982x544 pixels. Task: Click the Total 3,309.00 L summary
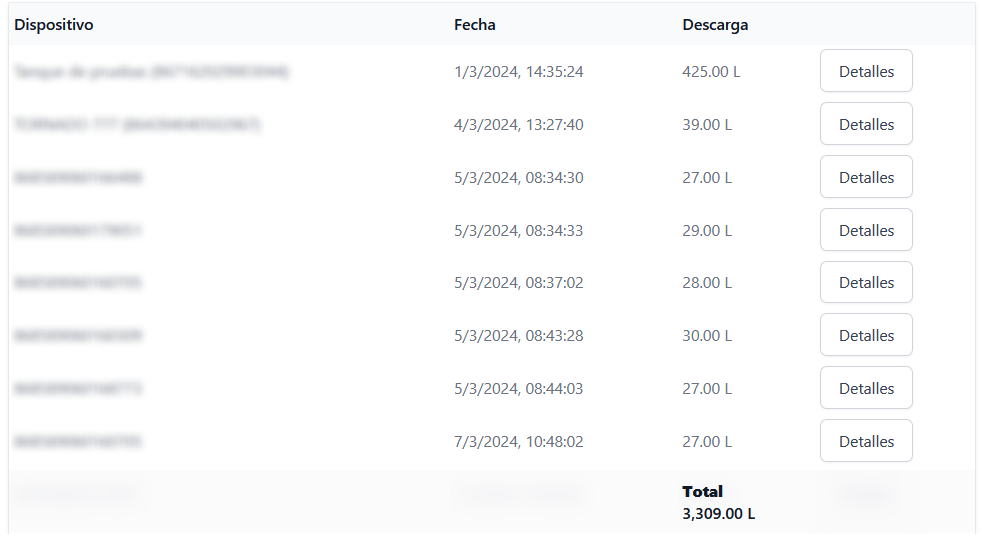tap(718, 503)
